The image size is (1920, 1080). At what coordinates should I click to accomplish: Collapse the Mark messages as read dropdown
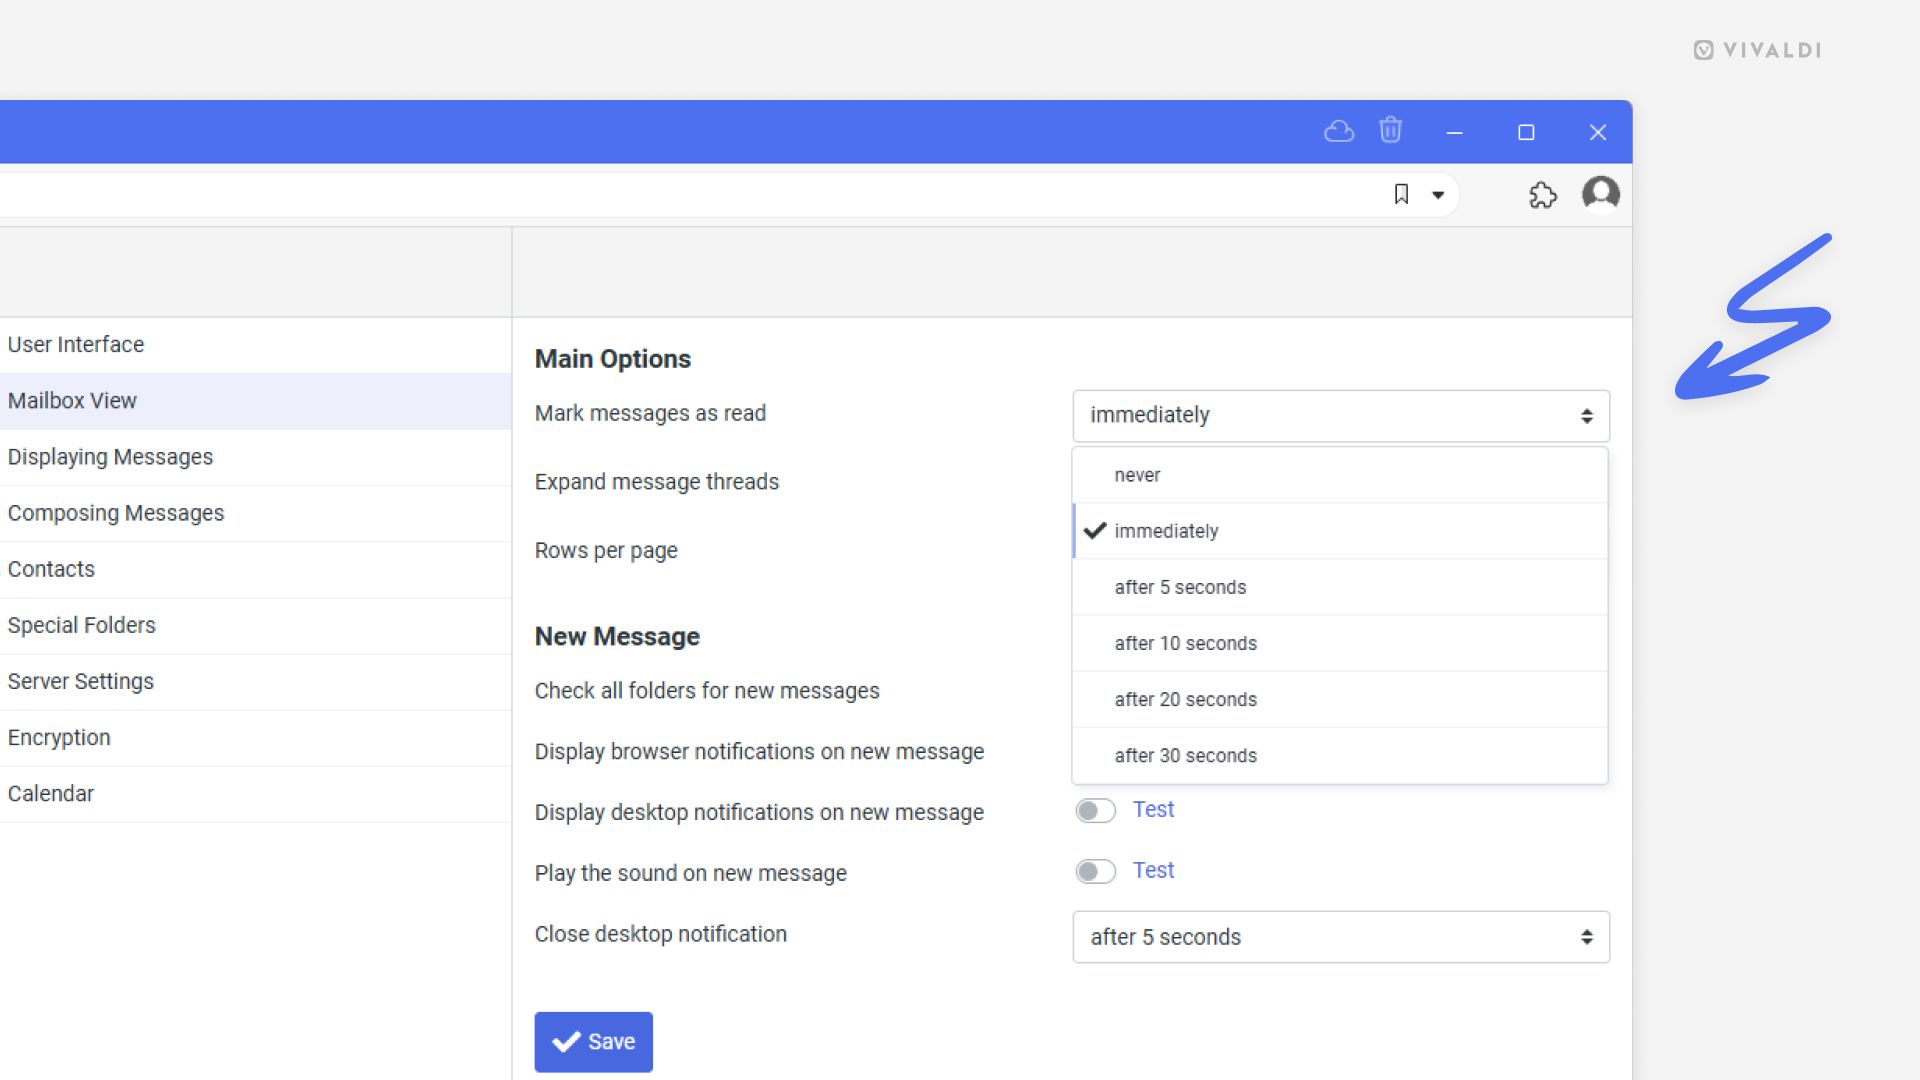click(x=1341, y=415)
